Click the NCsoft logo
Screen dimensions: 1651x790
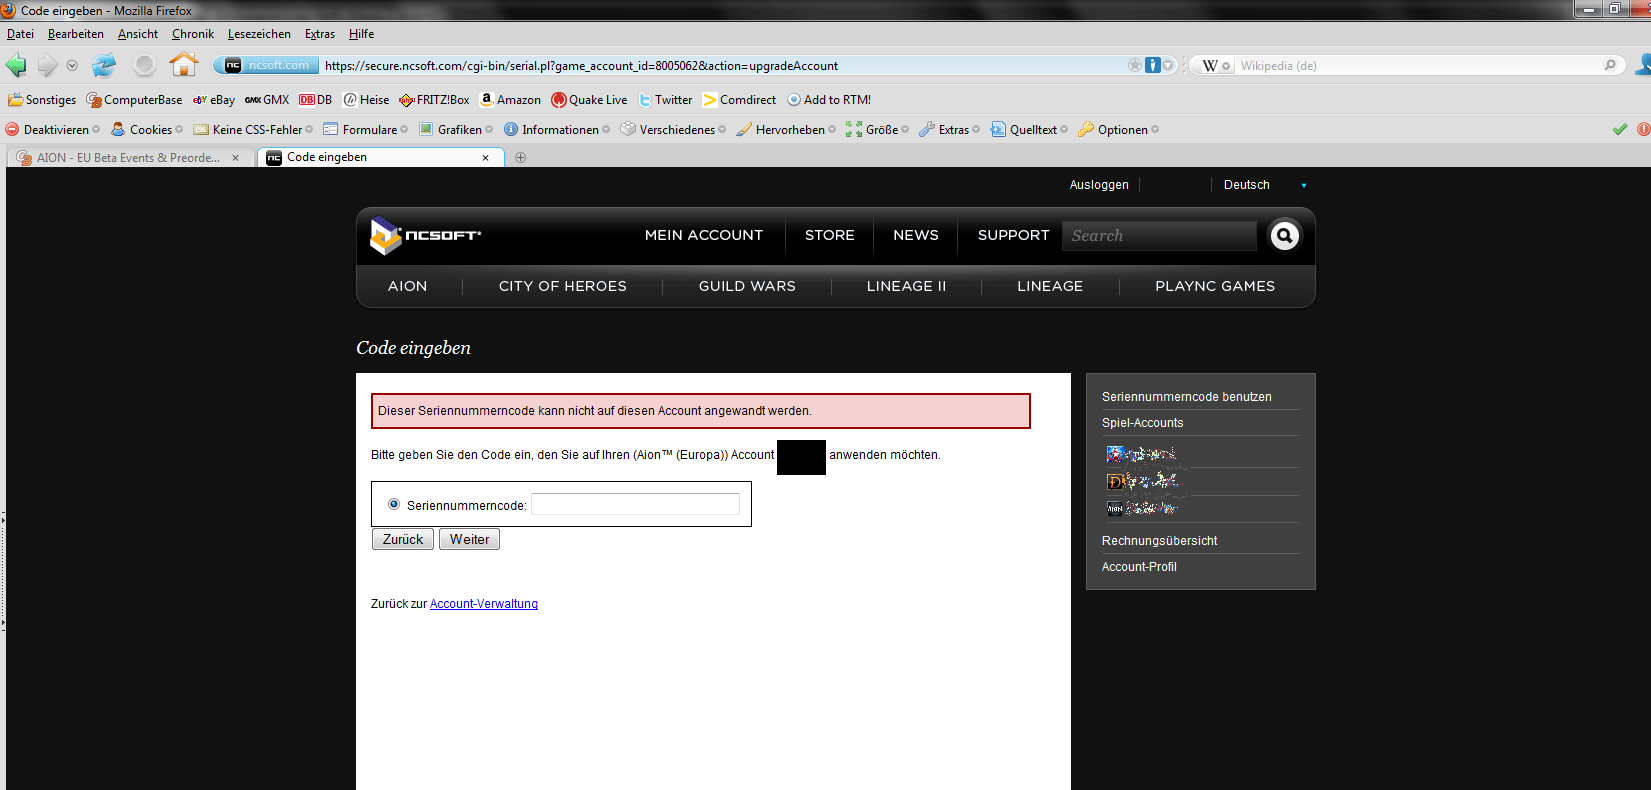point(426,236)
